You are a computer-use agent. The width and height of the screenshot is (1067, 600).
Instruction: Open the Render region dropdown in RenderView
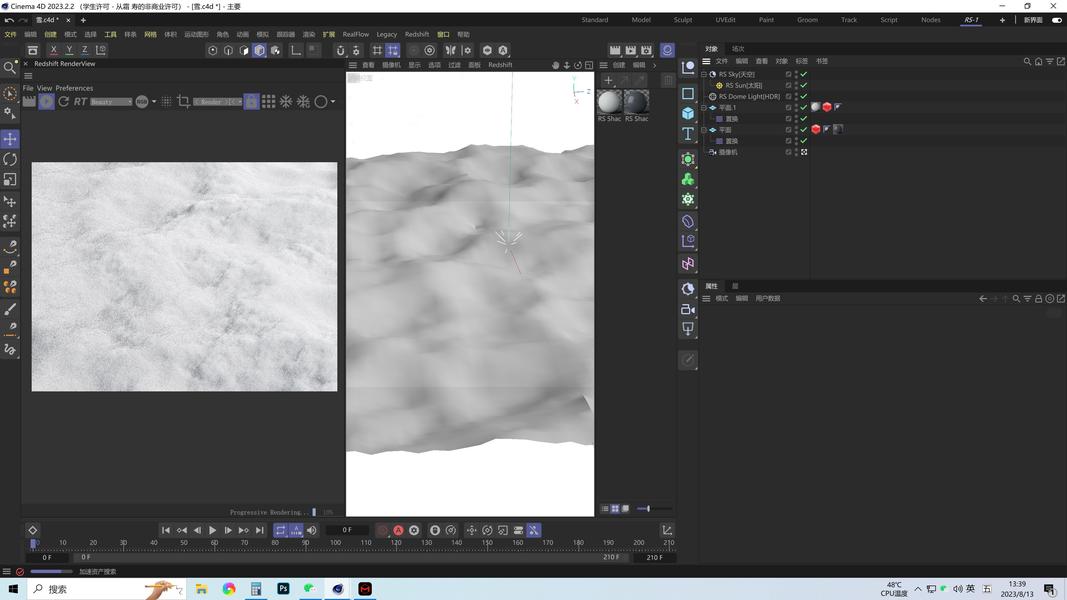tap(218, 101)
